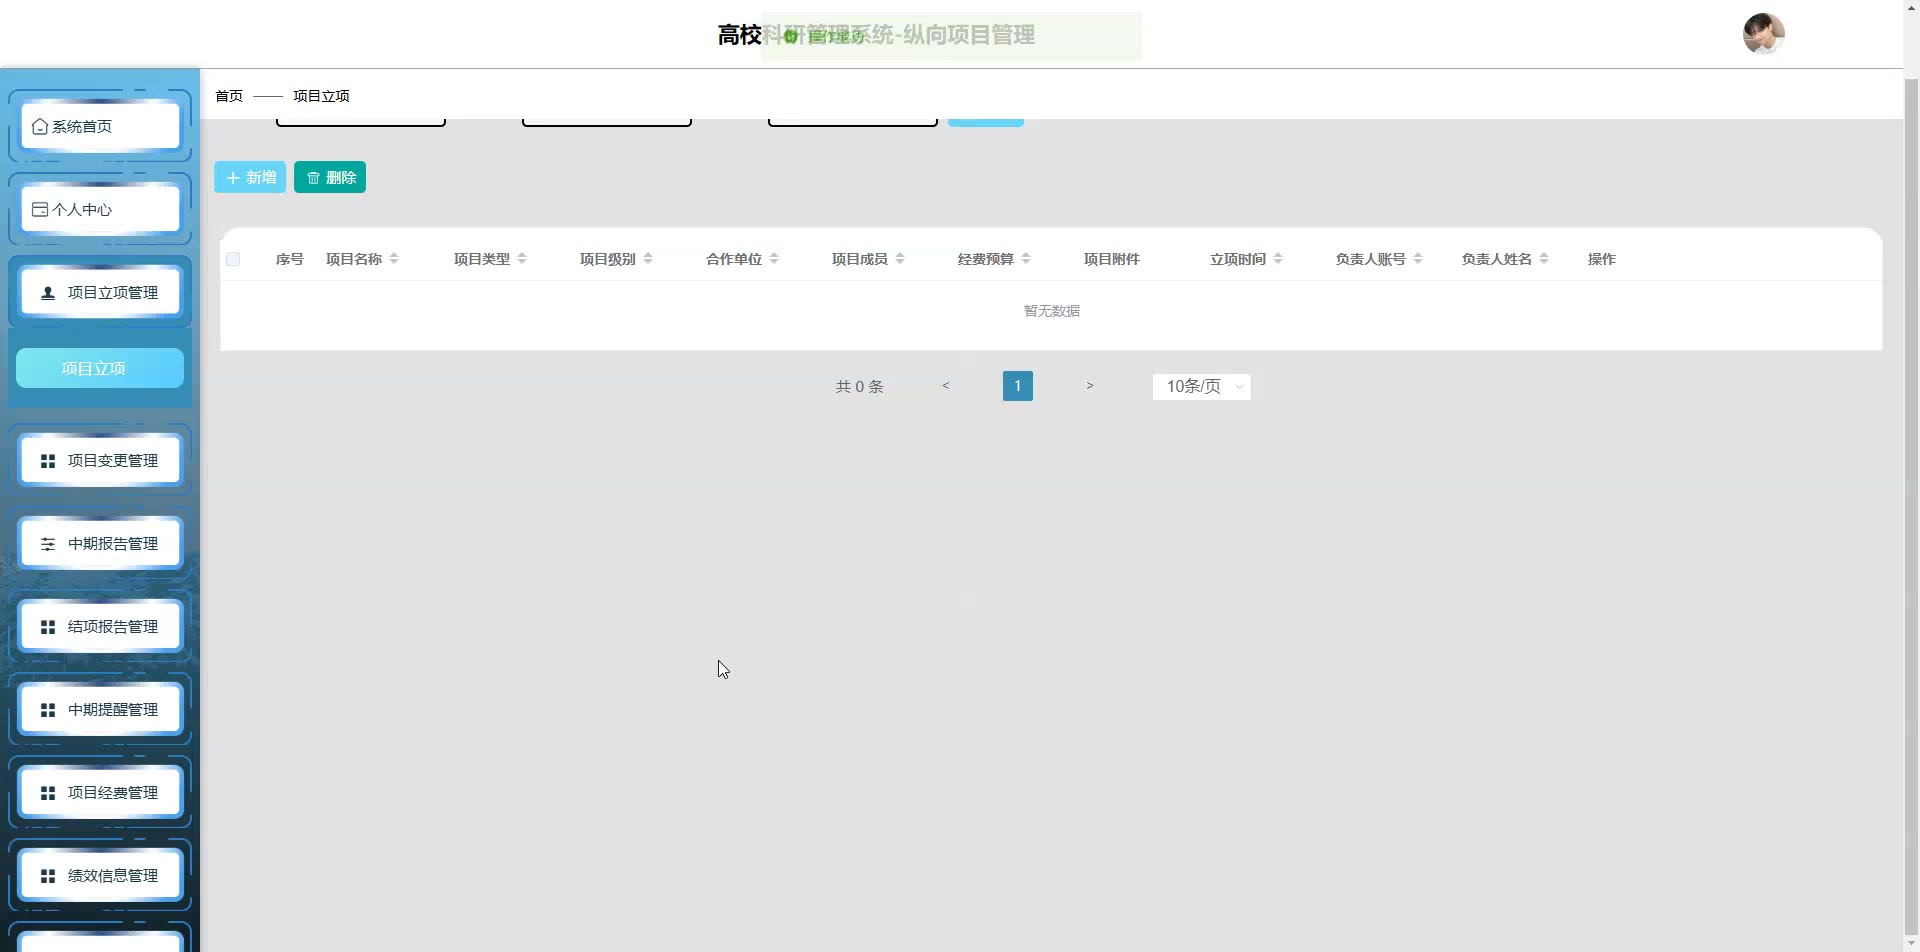
Task: Open 结项报告管理 in the sidebar
Action: [x=100, y=627]
